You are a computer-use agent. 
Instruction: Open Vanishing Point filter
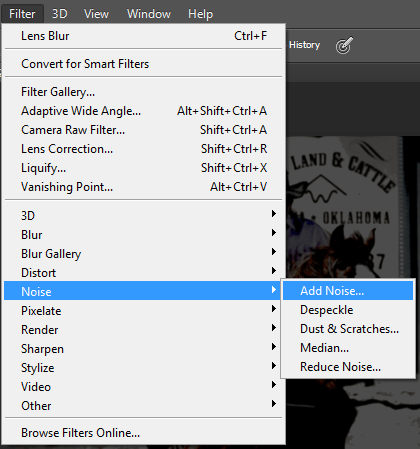coord(144,187)
